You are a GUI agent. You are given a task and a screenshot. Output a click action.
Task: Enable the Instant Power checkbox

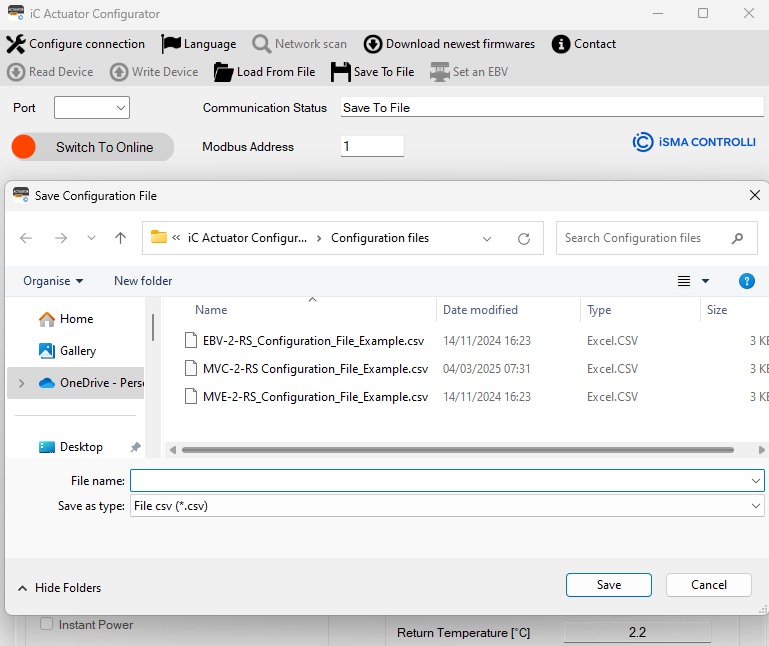(x=46, y=625)
